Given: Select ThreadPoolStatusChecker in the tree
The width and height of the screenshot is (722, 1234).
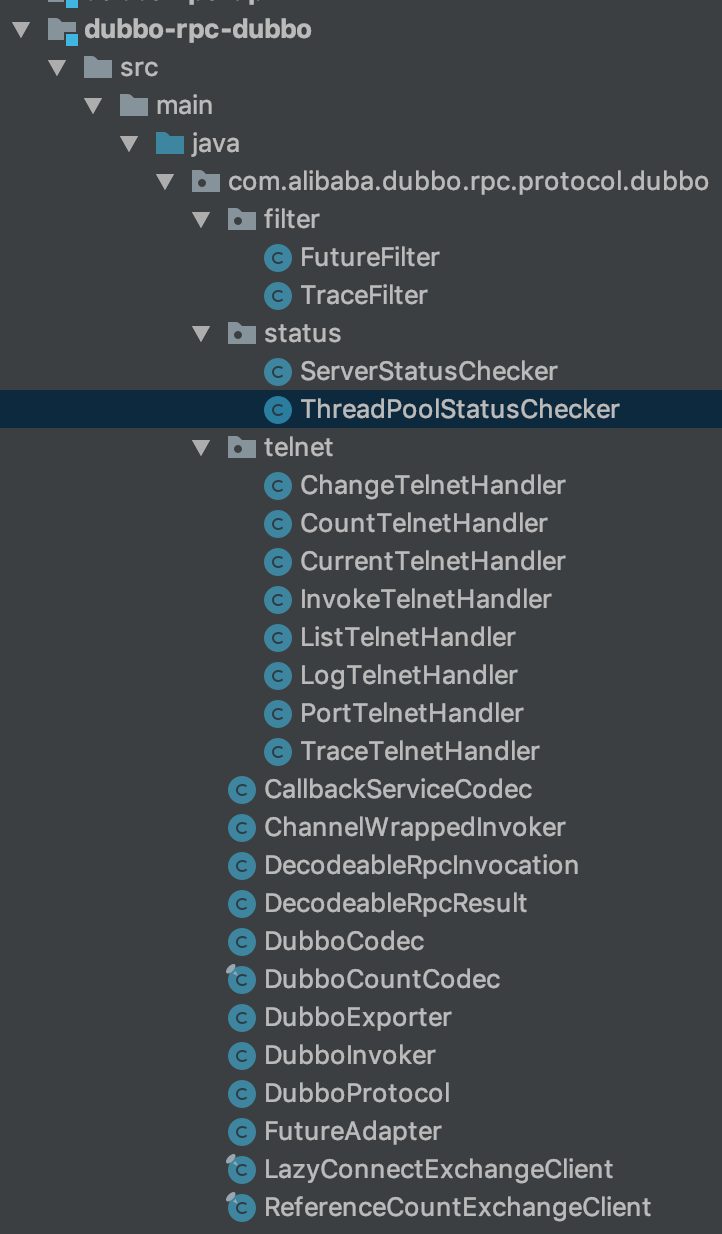Looking at the screenshot, I should tap(459, 410).
